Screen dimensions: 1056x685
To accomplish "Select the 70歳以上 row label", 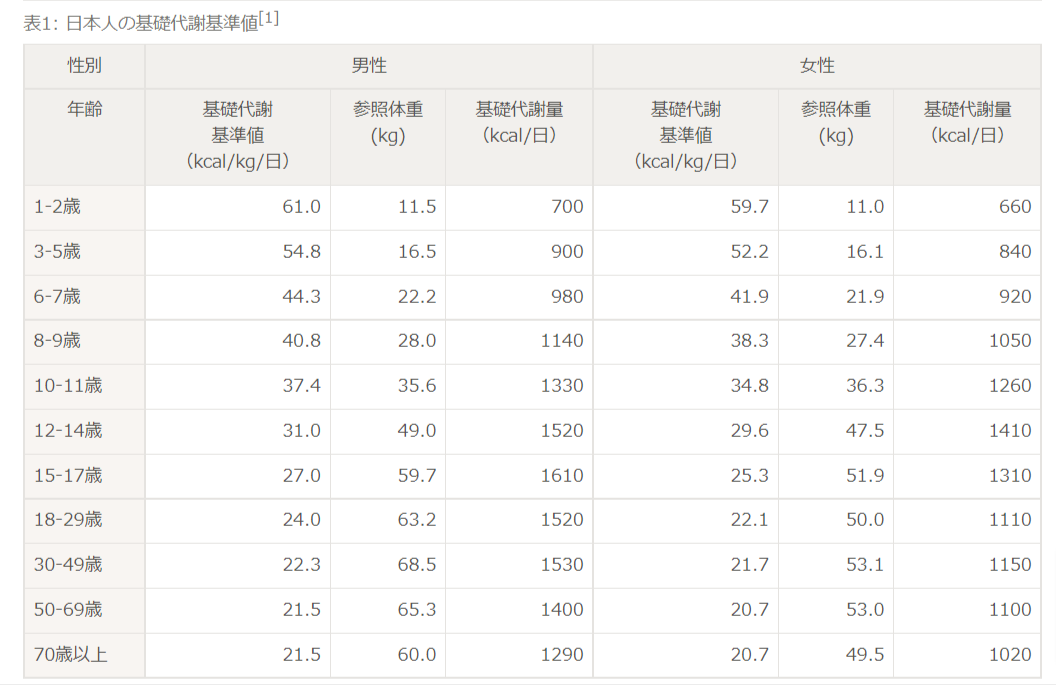I will click(70, 655).
